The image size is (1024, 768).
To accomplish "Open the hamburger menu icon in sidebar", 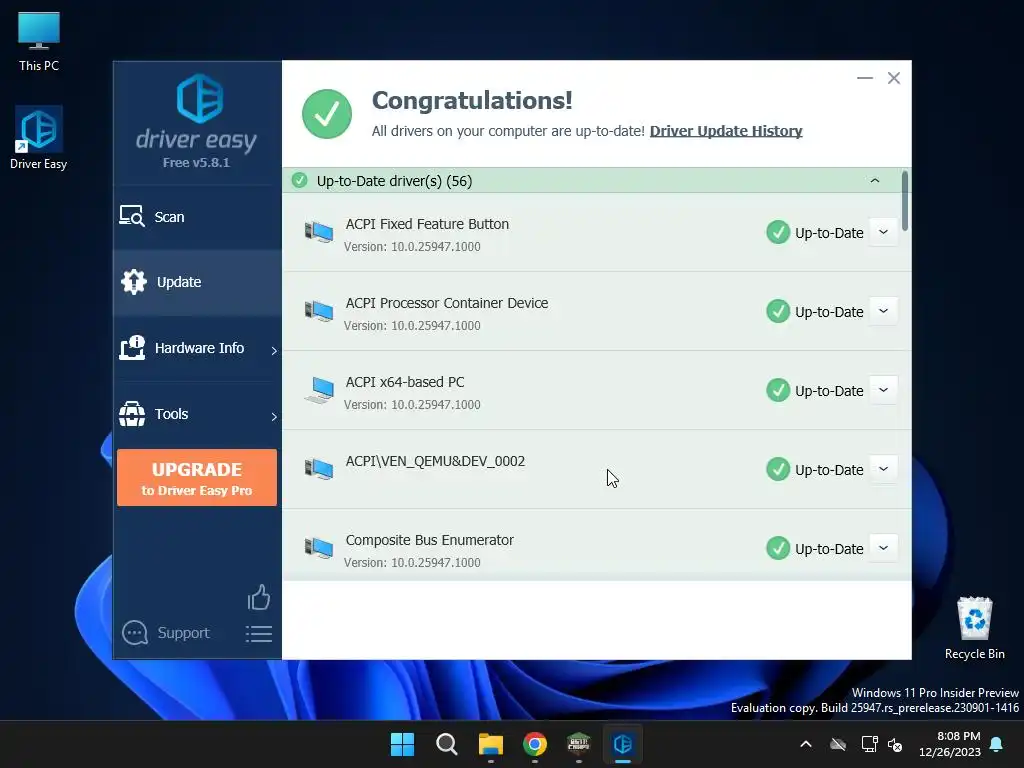I will [x=259, y=633].
